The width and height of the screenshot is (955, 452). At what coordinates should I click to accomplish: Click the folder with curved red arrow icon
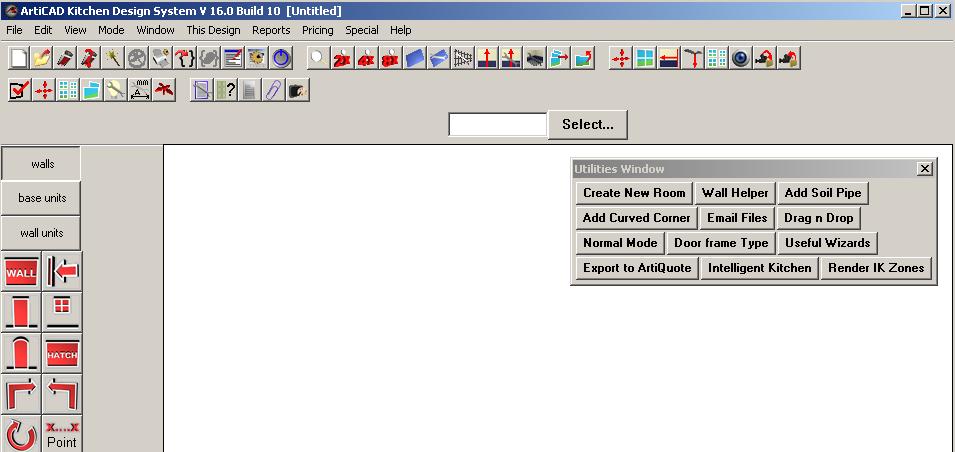coord(583,58)
